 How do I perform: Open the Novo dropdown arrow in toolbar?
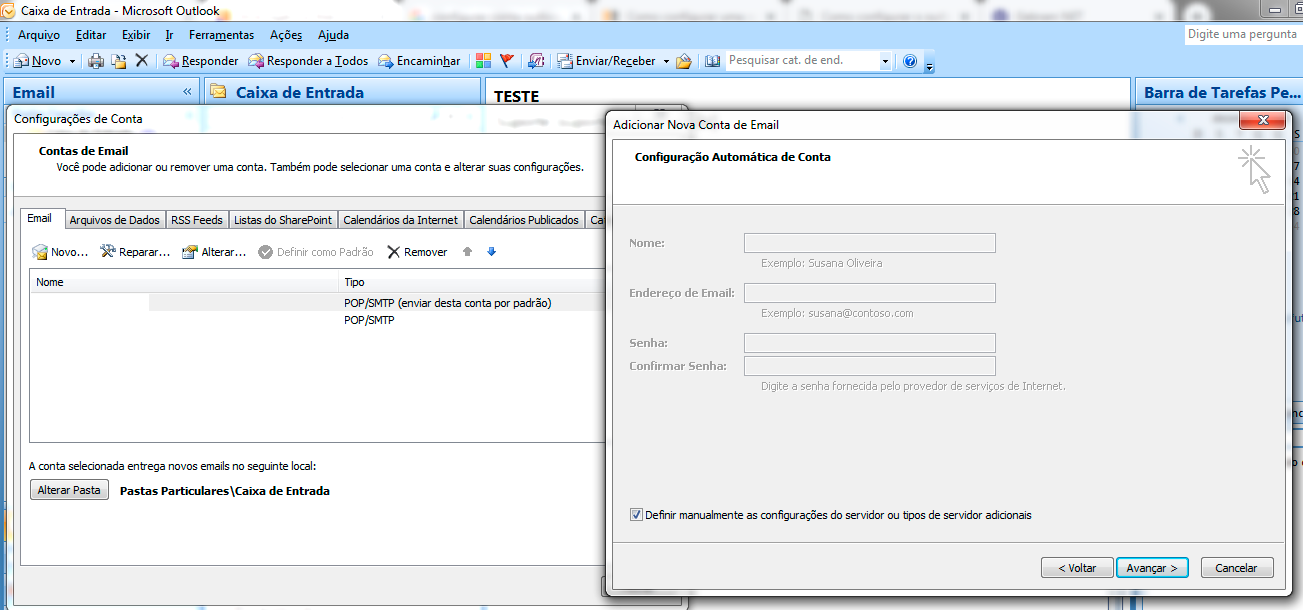[x=72, y=61]
